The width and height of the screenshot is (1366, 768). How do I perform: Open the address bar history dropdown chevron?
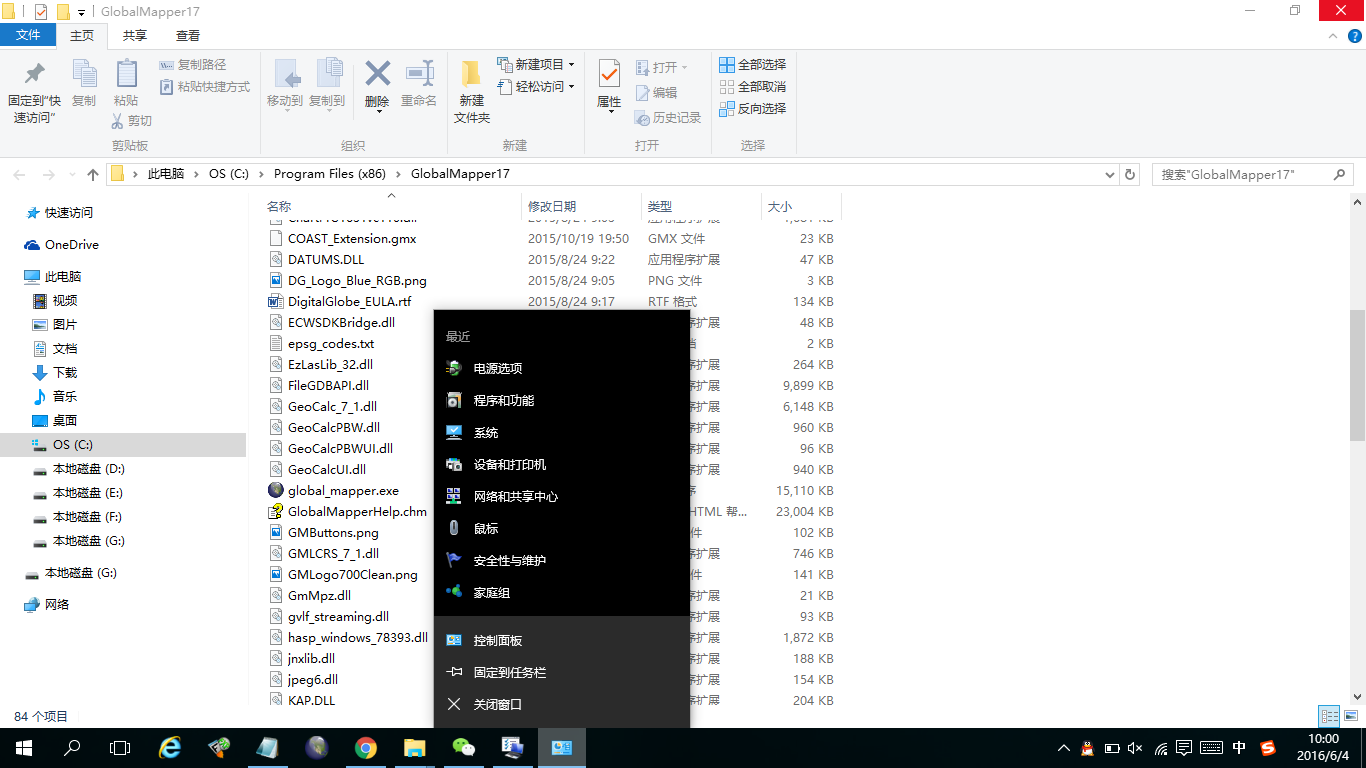[1109, 174]
